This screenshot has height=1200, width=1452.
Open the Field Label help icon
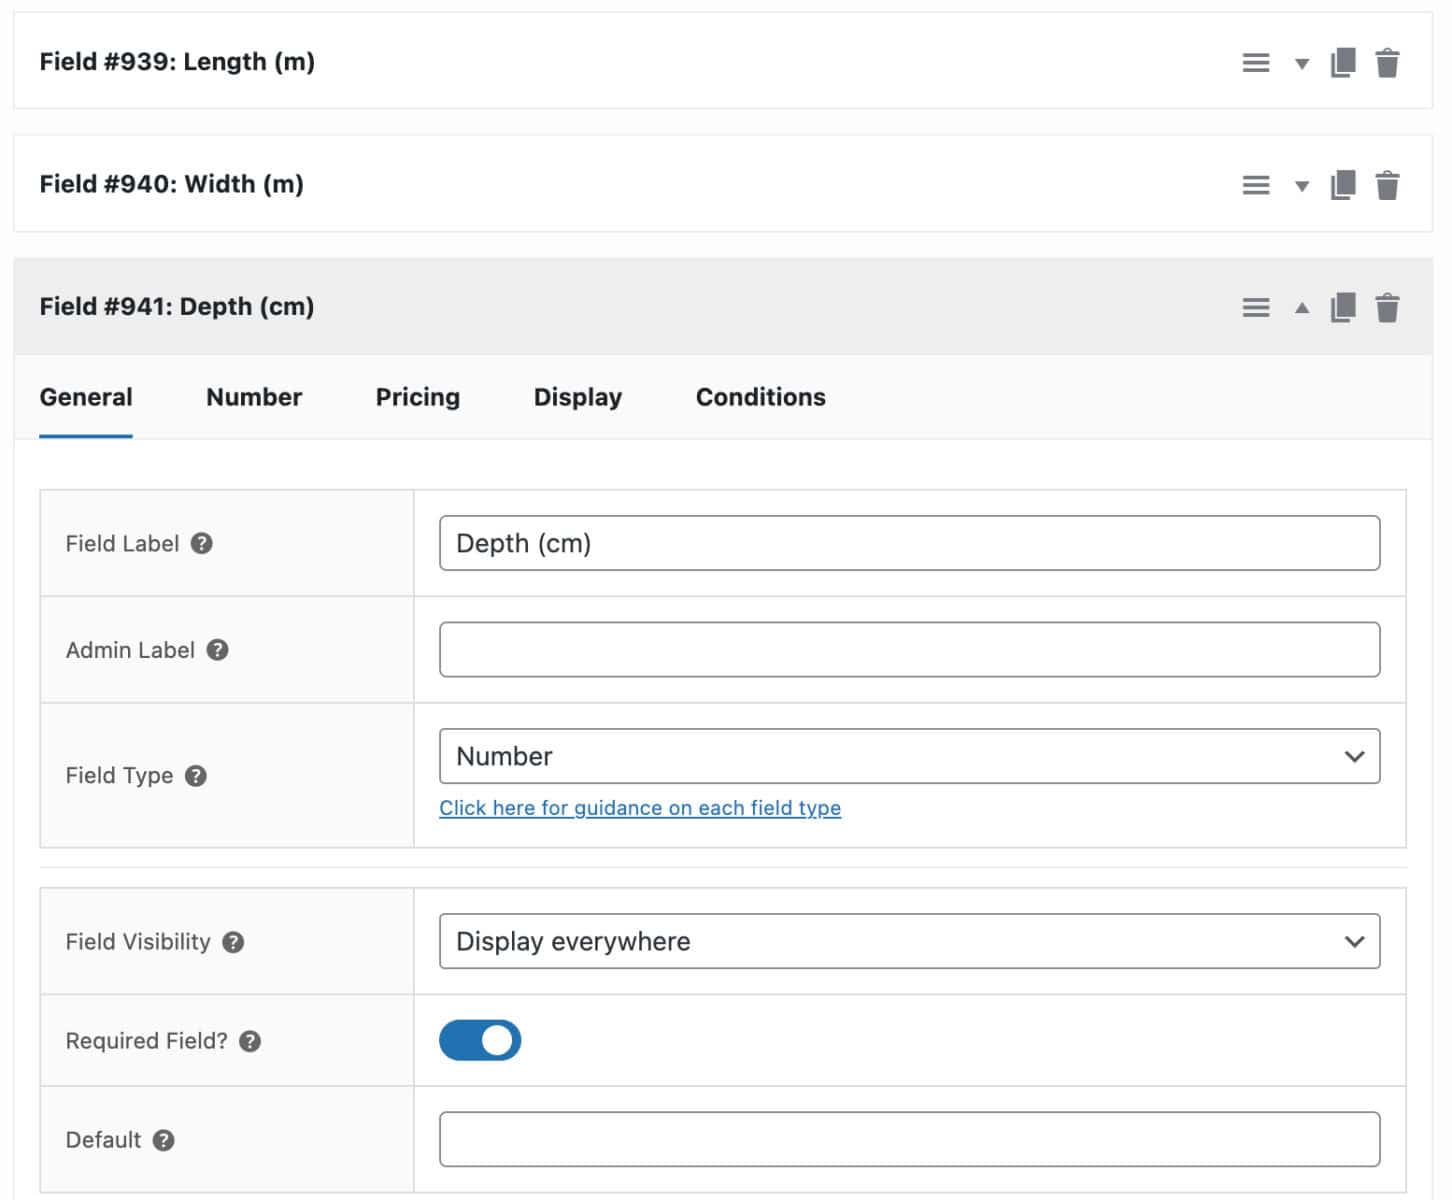click(201, 543)
